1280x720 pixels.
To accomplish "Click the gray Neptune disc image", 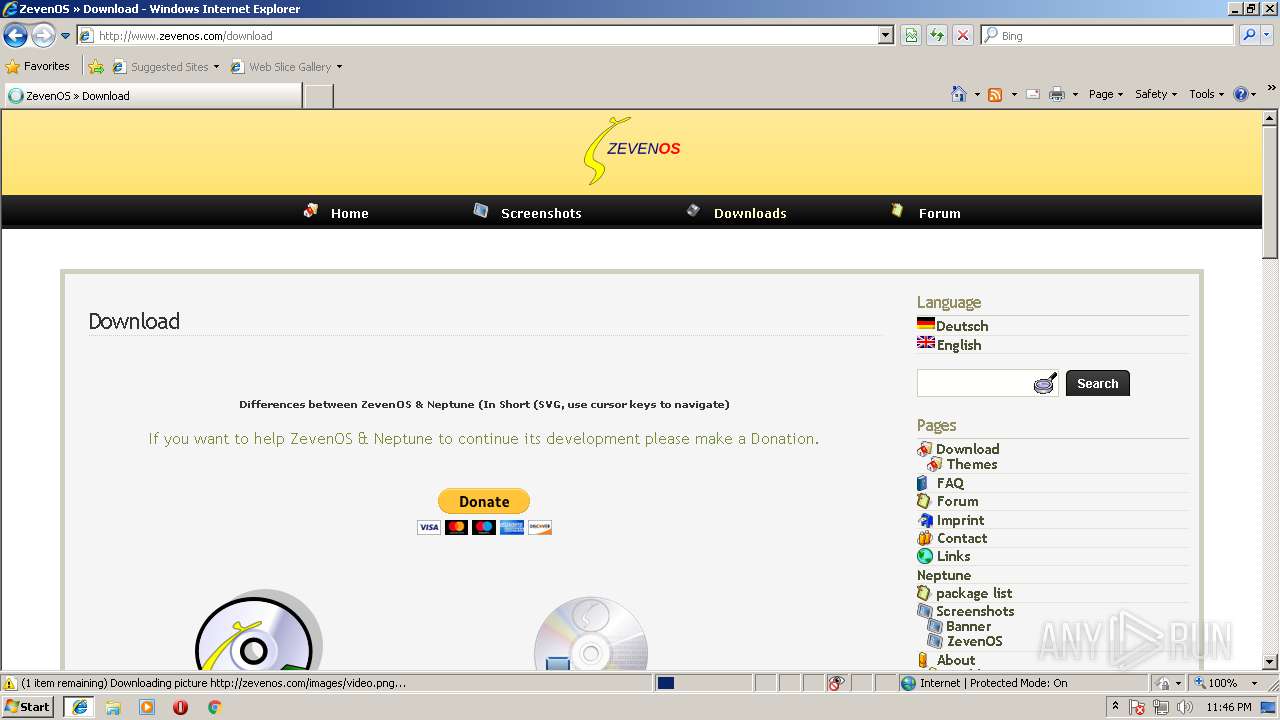I will click(591, 634).
